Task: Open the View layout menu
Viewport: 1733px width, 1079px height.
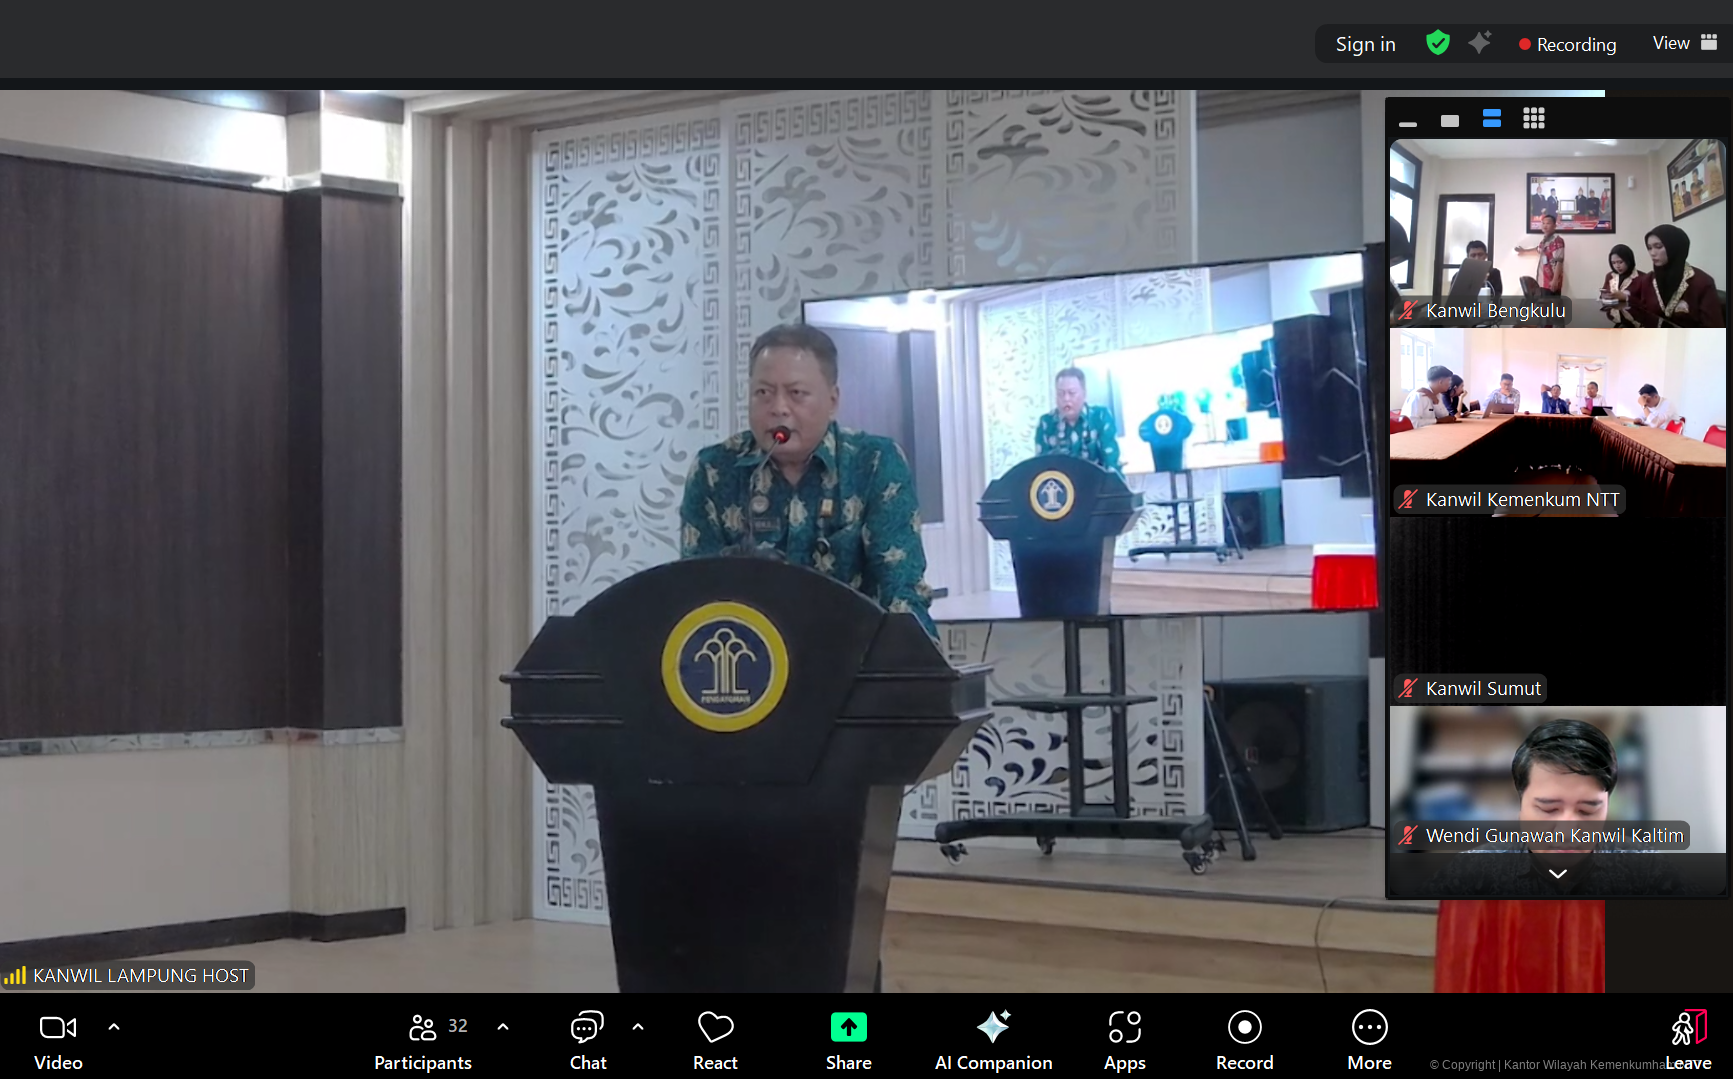Action: coord(1684,43)
